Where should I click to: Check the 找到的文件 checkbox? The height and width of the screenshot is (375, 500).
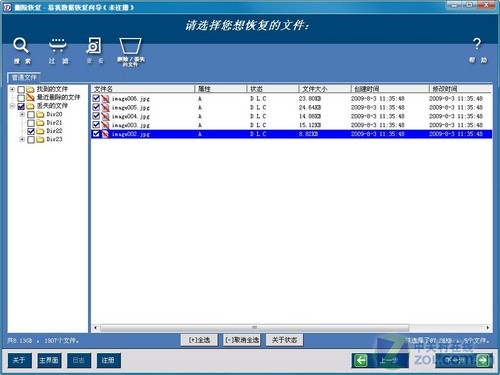tap(21, 90)
